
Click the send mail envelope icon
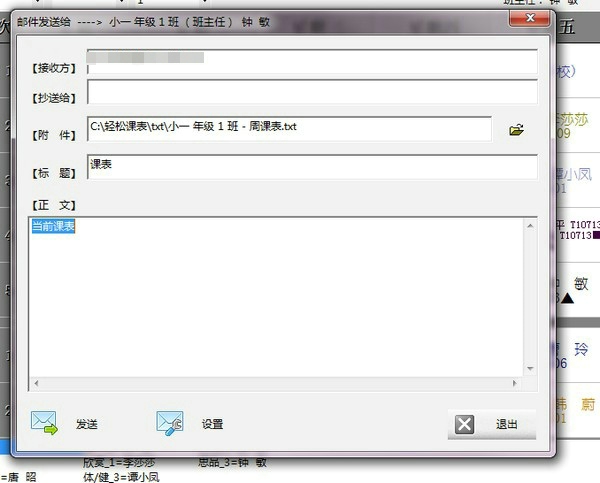[44, 423]
